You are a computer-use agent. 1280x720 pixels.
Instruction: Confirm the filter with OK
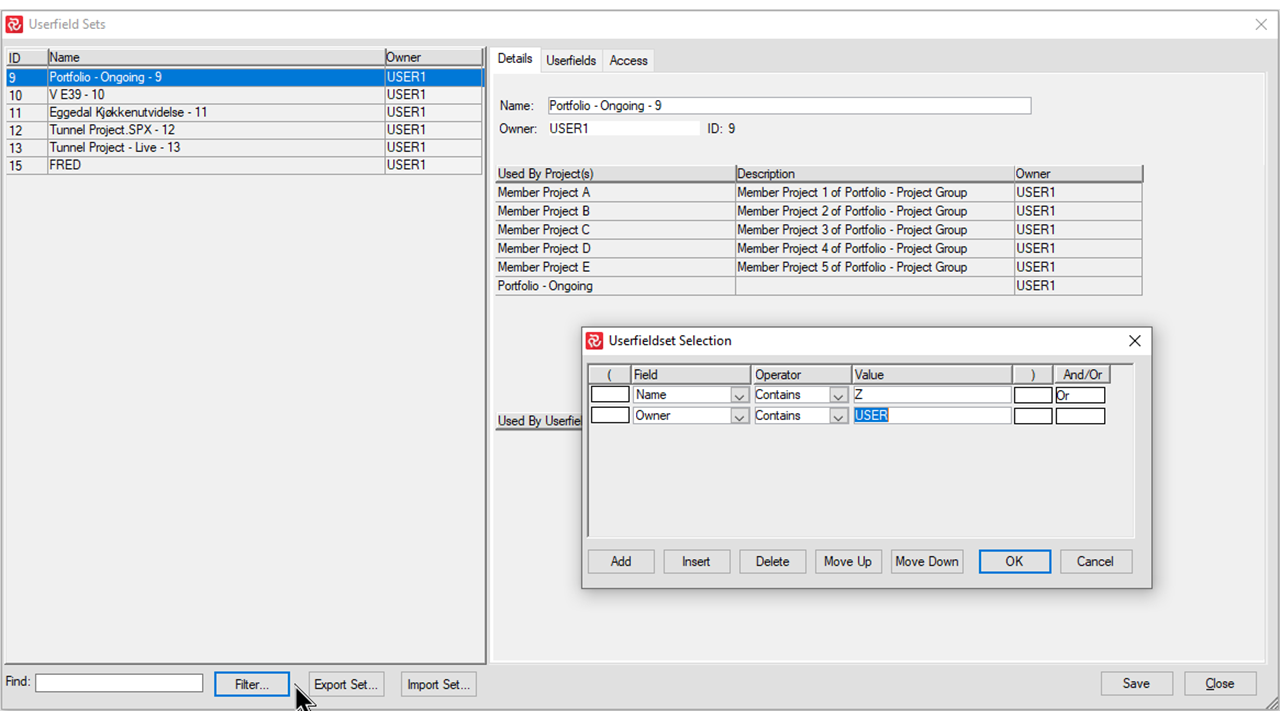click(x=1014, y=562)
